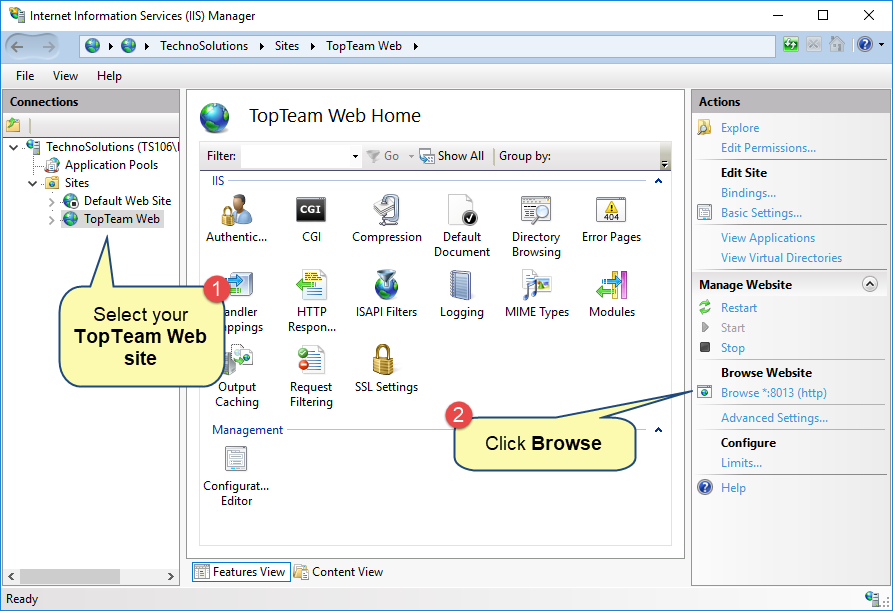This screenshot has height=611, width=893.
Task: Collapse the Manage Website actions section
Action: 870,284
